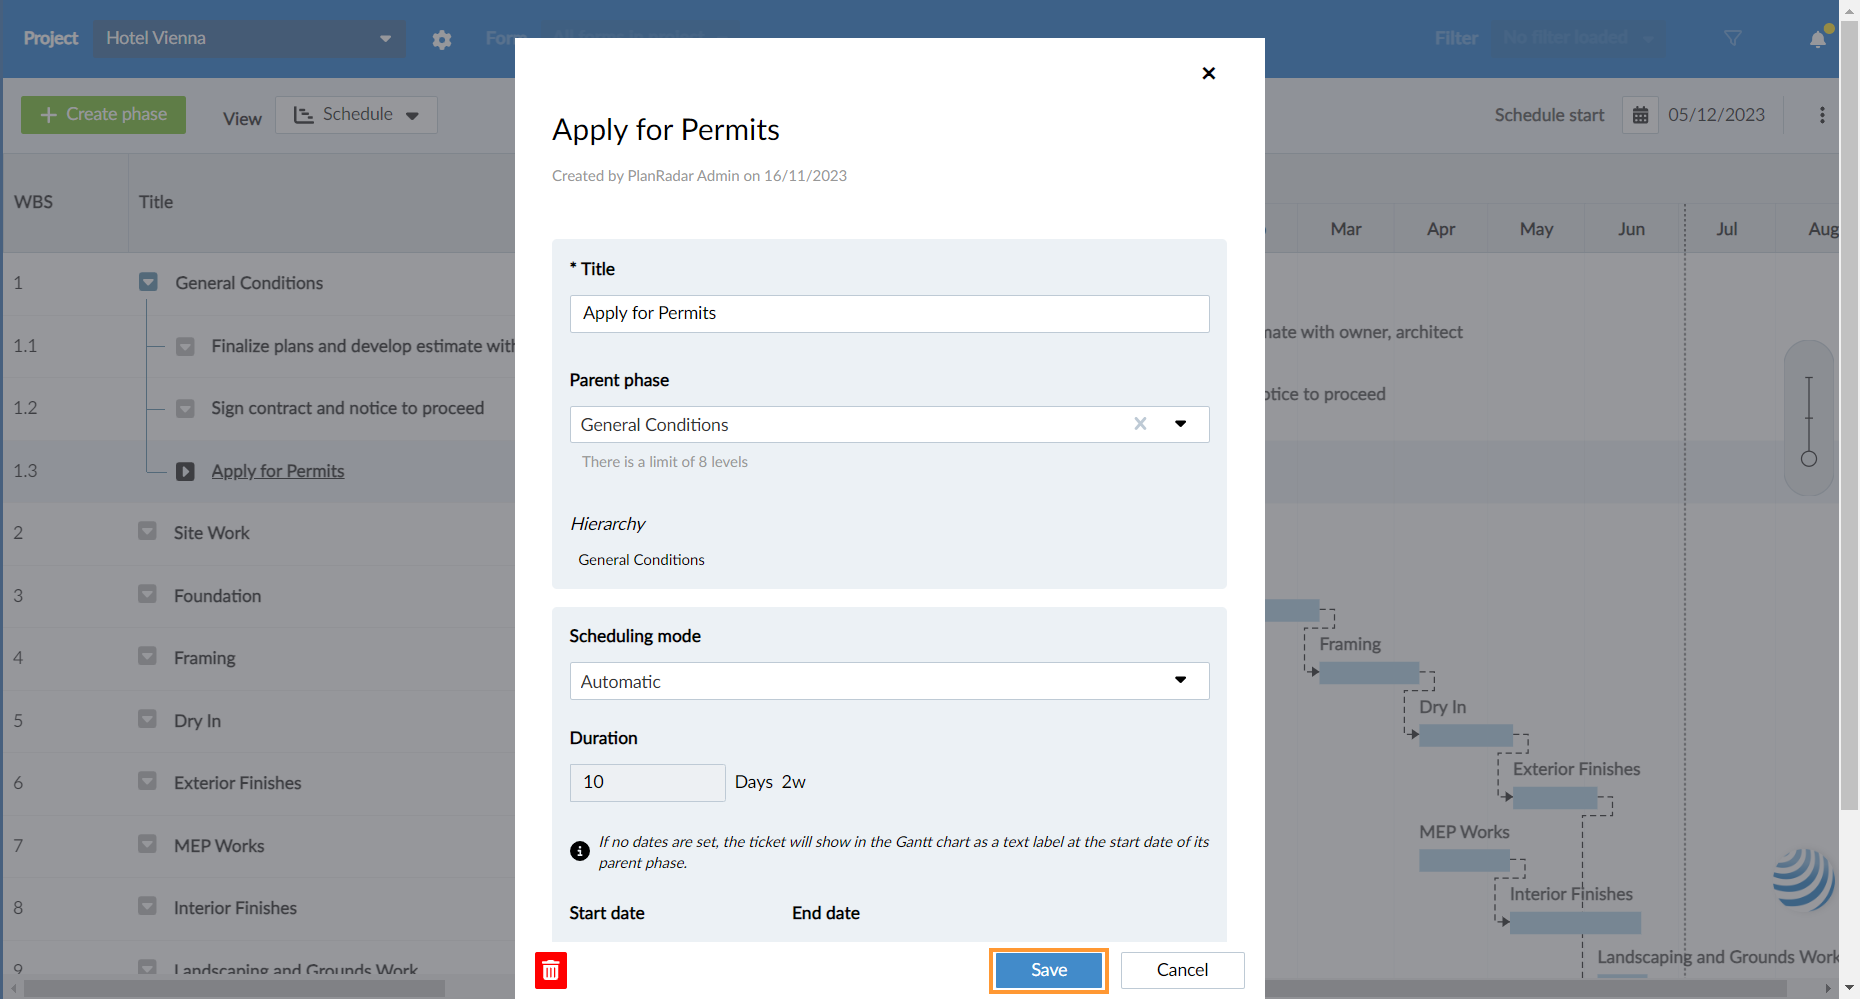
Task: Click the filter funnel icon
Action: click(1733, 38)
